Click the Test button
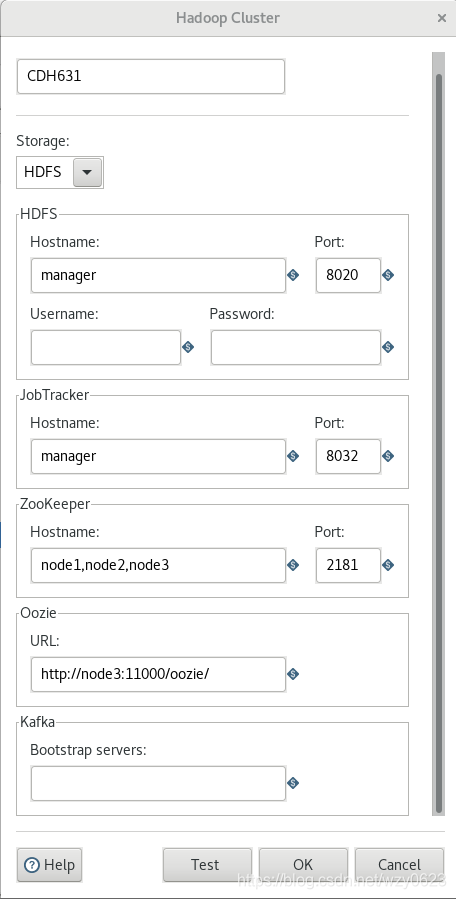This screenshot has width=456, height=899. 207,865
